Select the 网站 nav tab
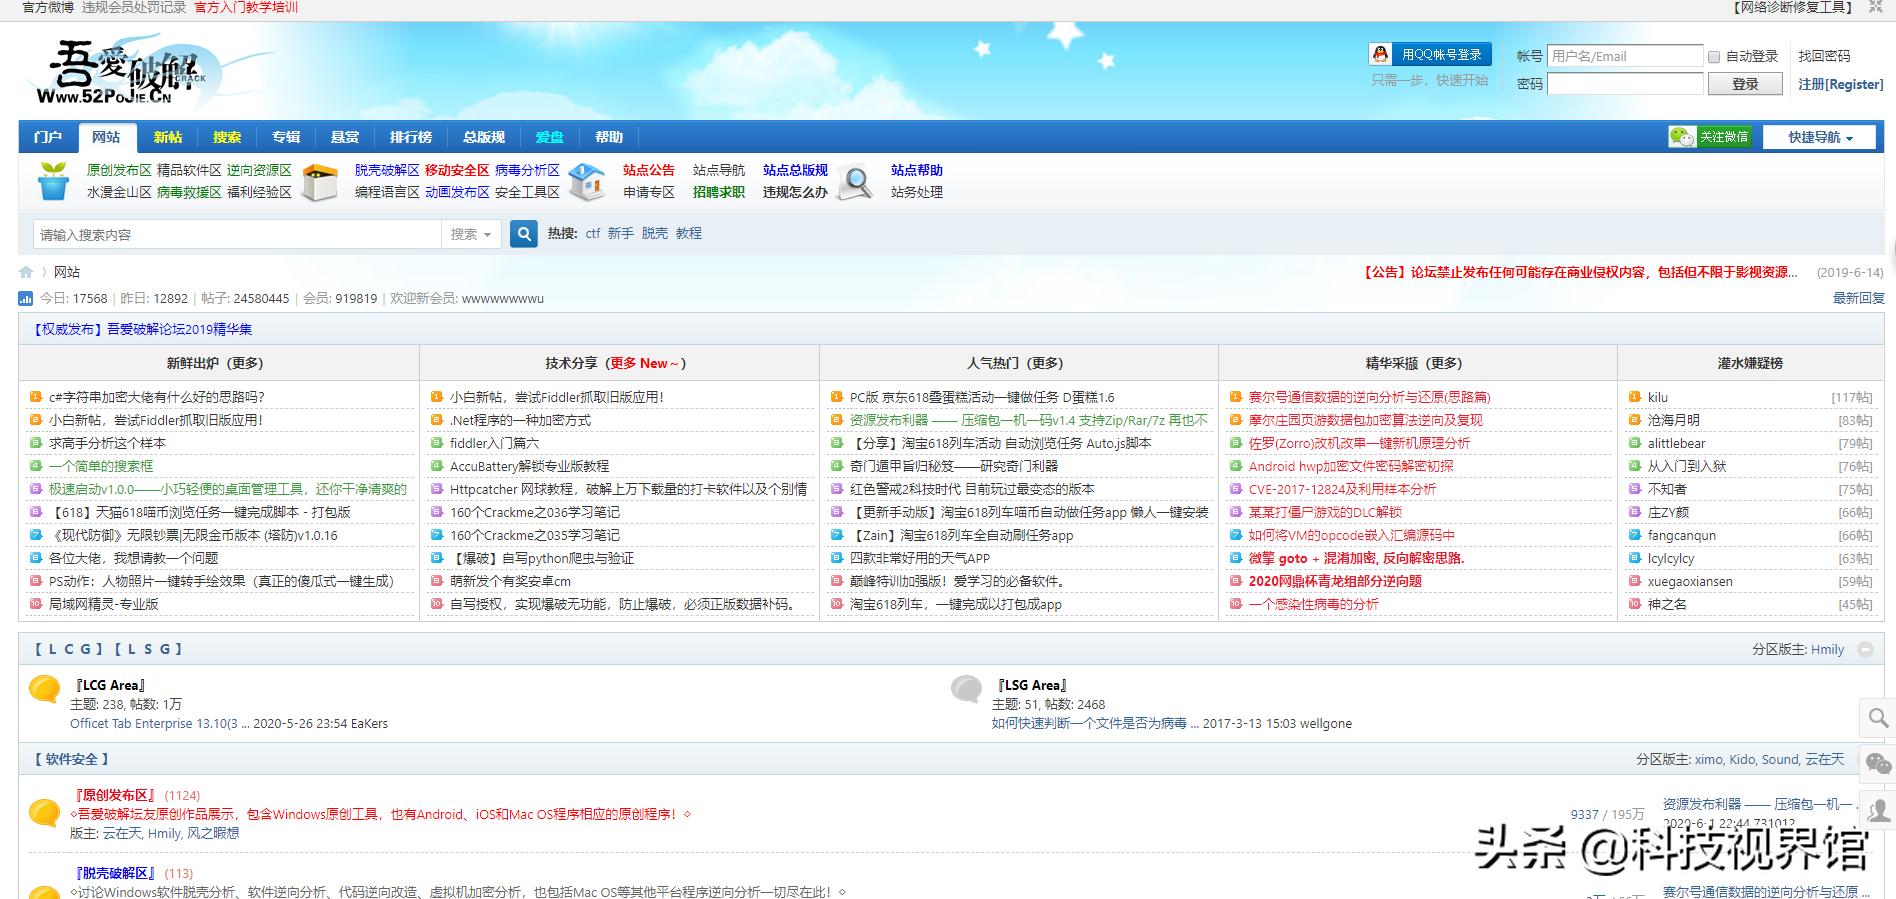The width and height of the screenshot is (1896, 899). 106,137
